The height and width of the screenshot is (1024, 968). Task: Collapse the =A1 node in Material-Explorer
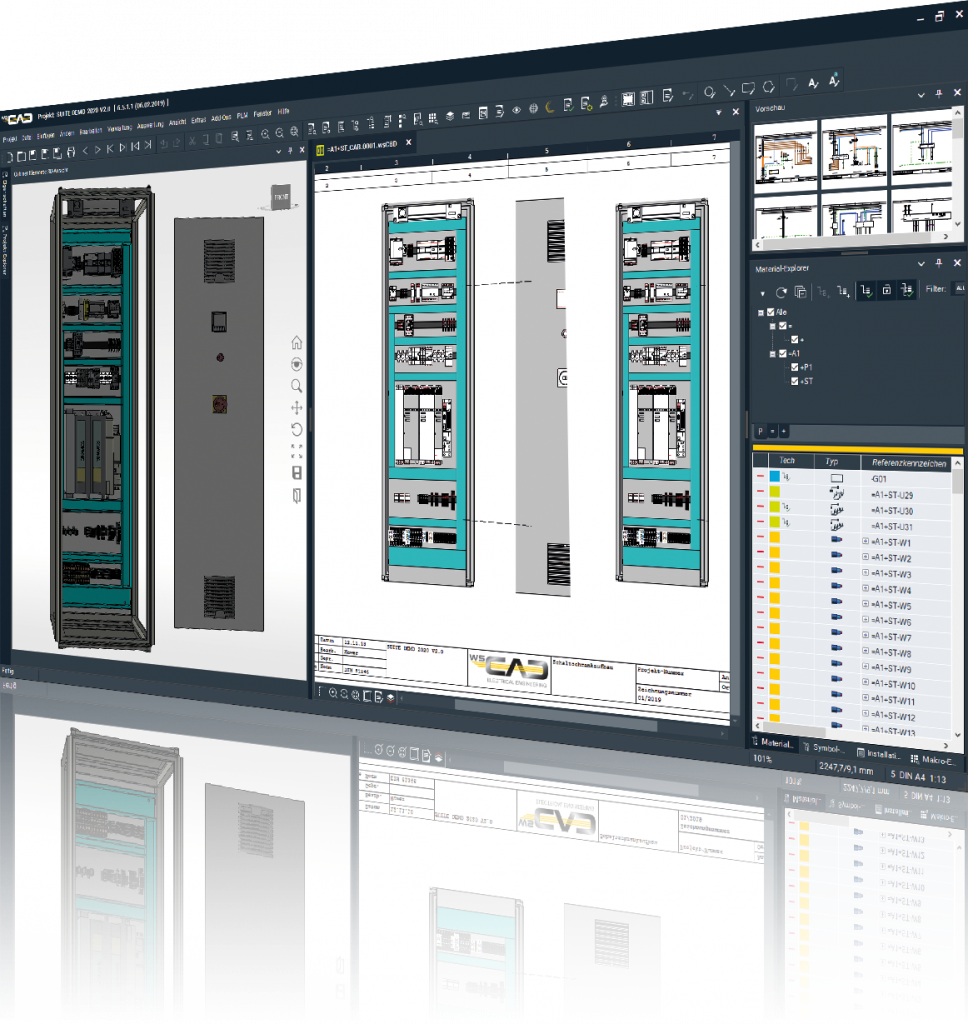click(772, 353)
